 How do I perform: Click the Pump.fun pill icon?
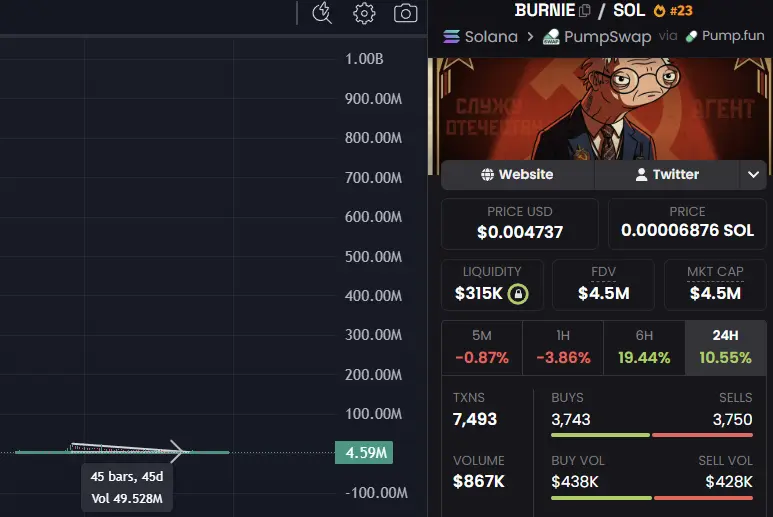pos(691,36)
